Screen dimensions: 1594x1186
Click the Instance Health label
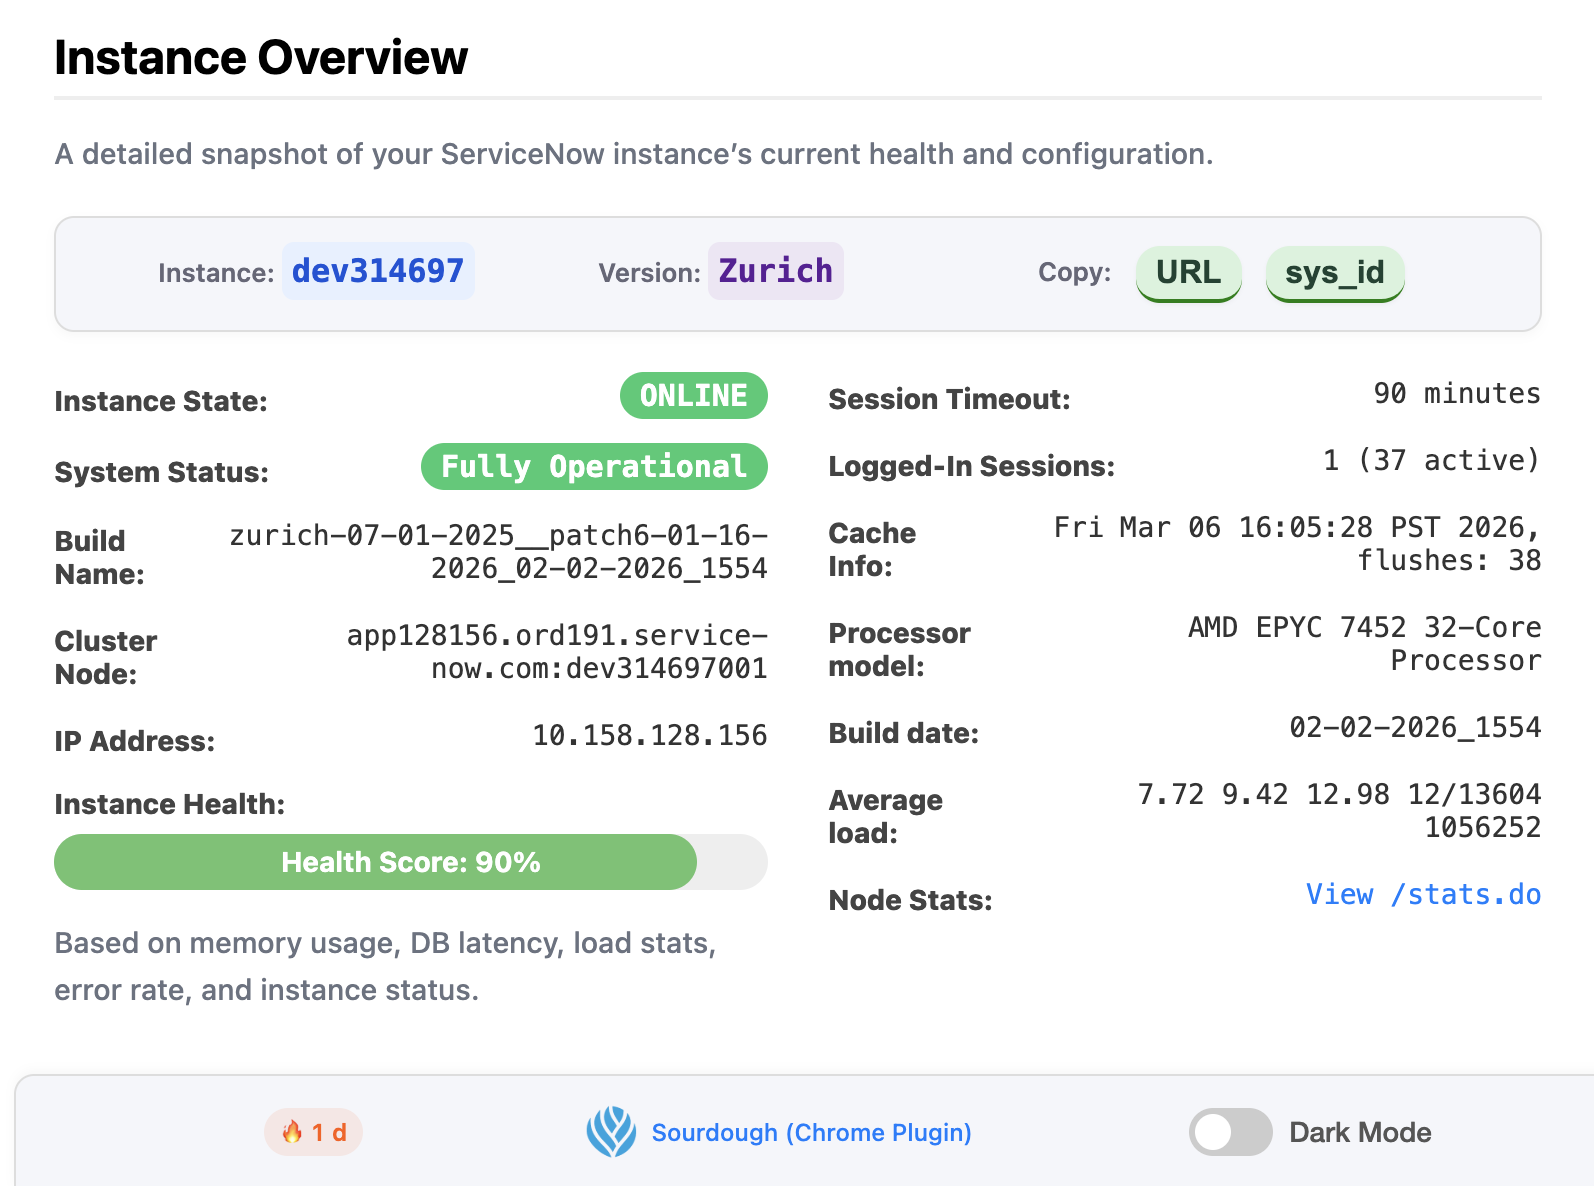click(x=170, y=804)
